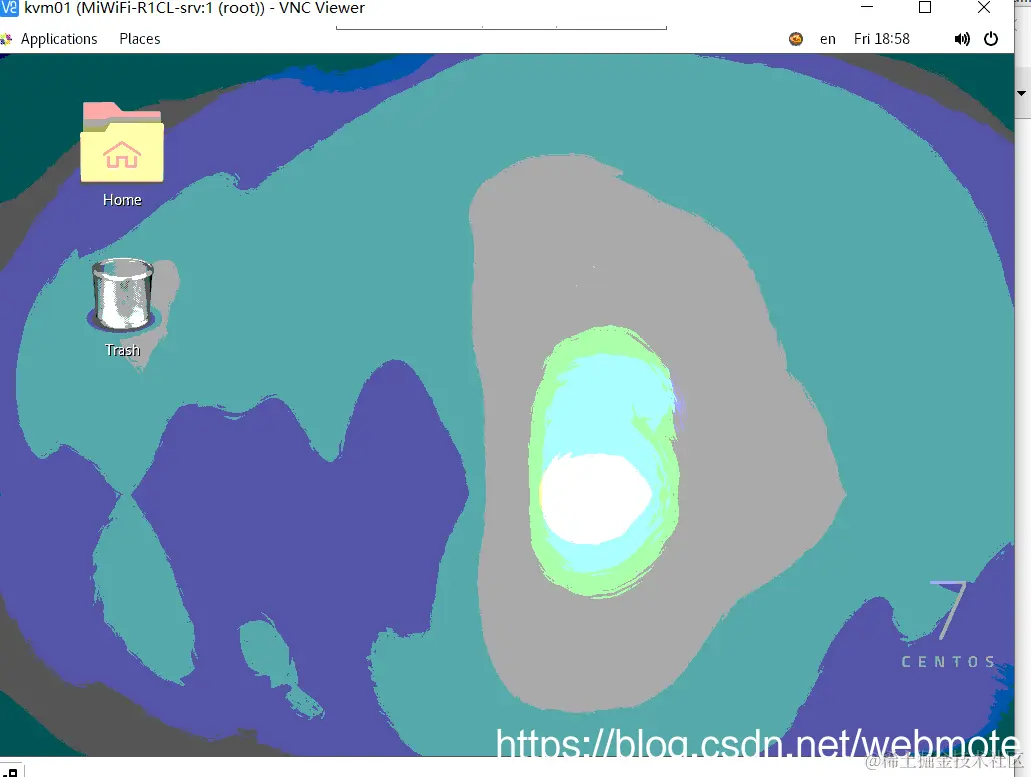Open the Home folder desktop icon

(122, 154)
